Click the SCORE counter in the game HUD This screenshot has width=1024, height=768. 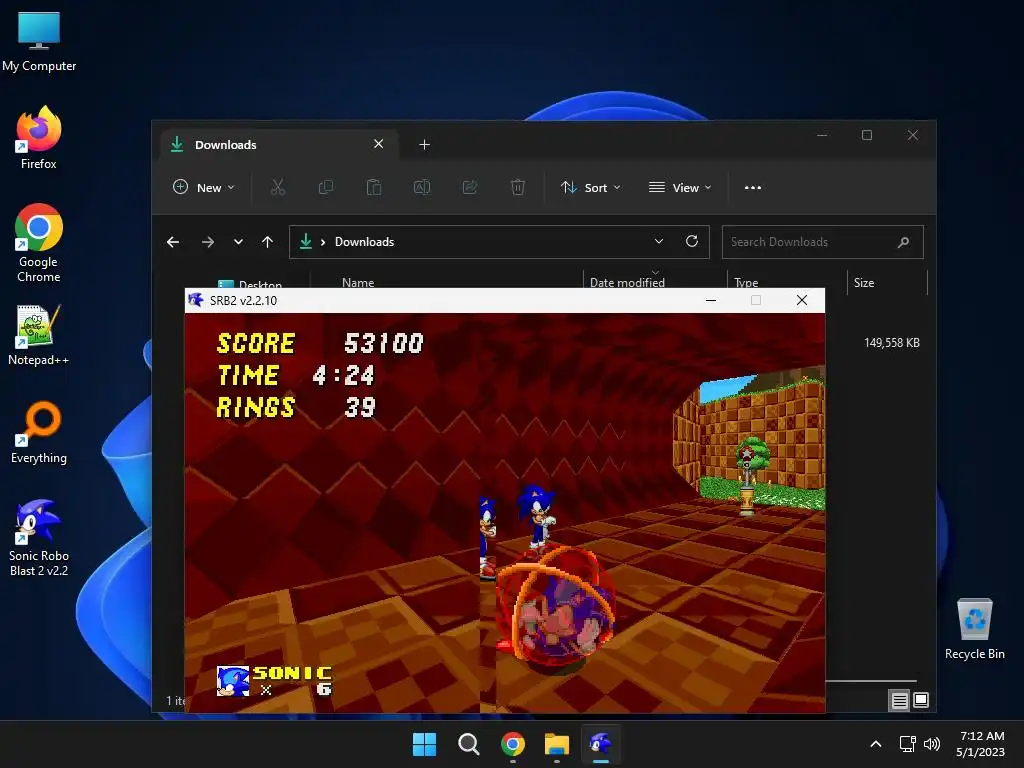[x=320, y=344]
